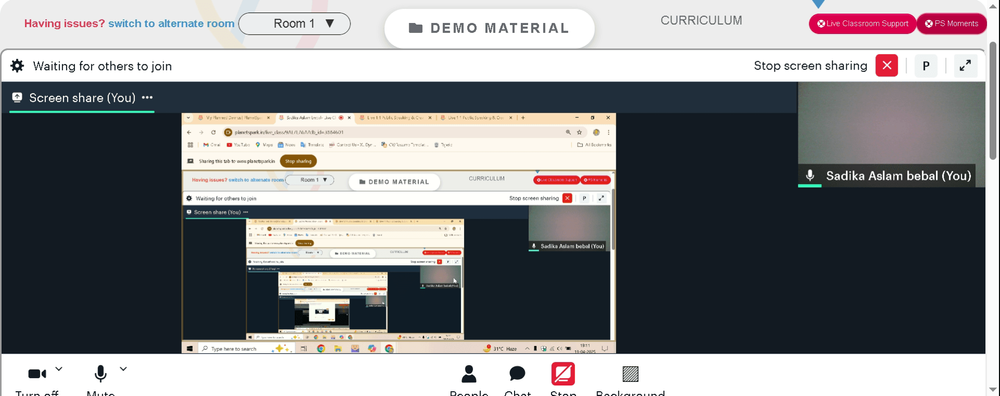The width and height of the screenshot is (1000, 396).
Task: Open the Background effects icon
Action: pyautogui.click(x=630, y=374)
